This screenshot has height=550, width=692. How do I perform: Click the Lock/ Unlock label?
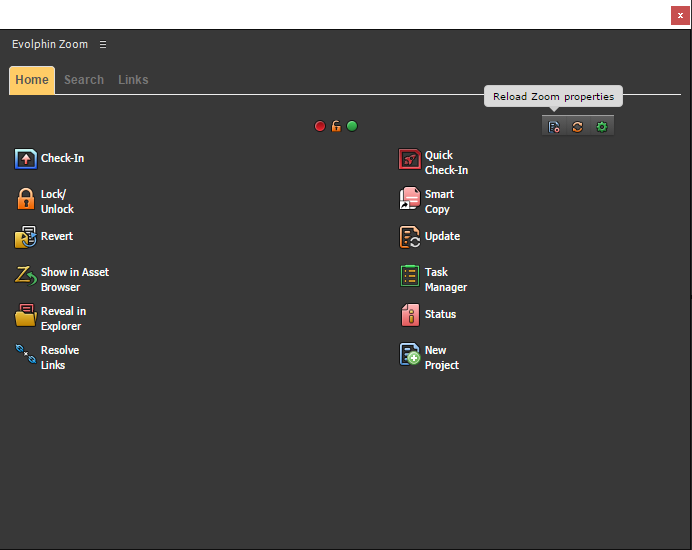point(57,202)
